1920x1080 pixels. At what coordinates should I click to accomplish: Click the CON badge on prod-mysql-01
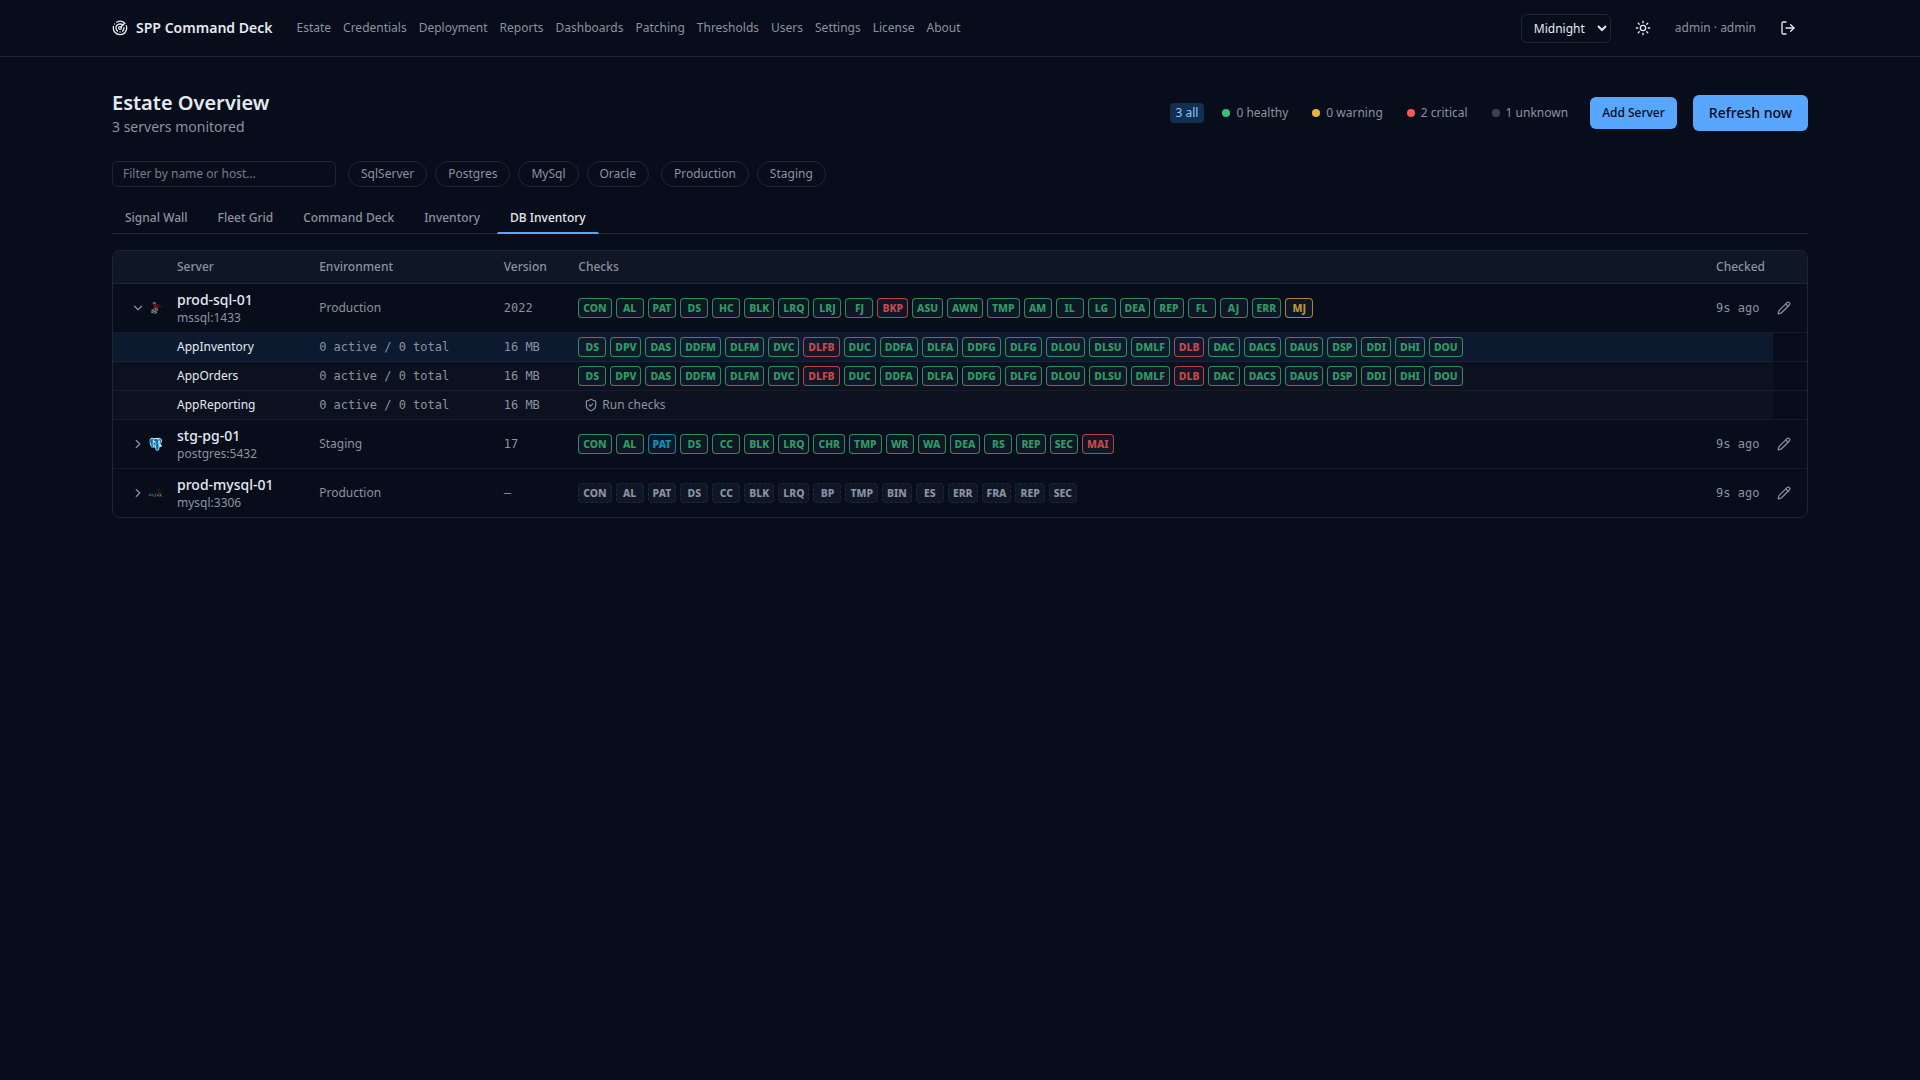pos(595,493)
